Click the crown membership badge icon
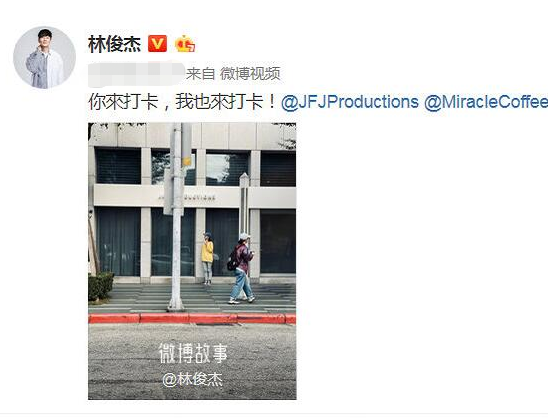The width and height of the screenshot is (548, 419). tap(185, 44)
